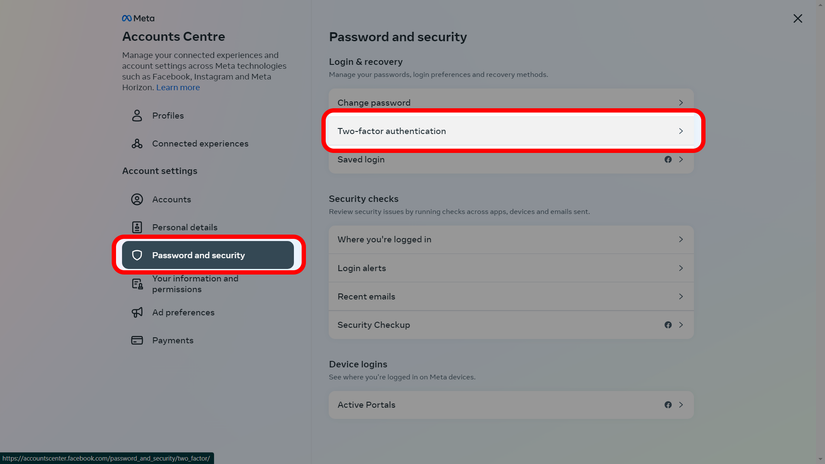Click the Accounts circle-person icon
The width and height of the screenshot is (825, 464).
click(137, 199)
